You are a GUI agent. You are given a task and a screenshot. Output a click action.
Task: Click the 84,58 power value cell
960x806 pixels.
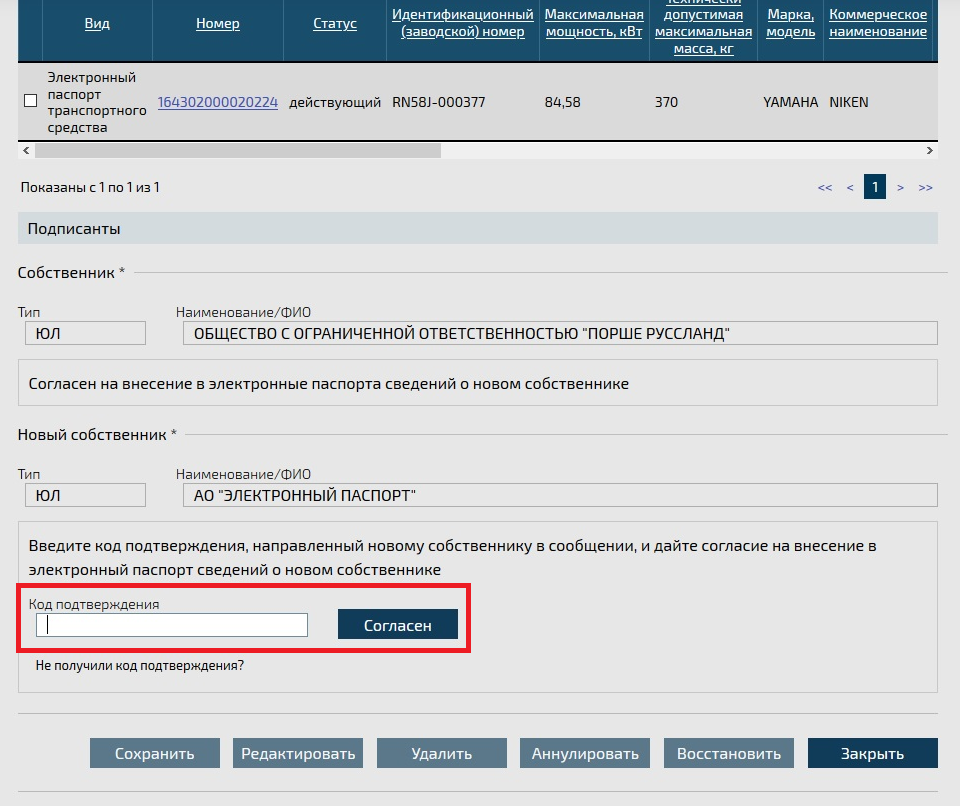coord(562,102)
